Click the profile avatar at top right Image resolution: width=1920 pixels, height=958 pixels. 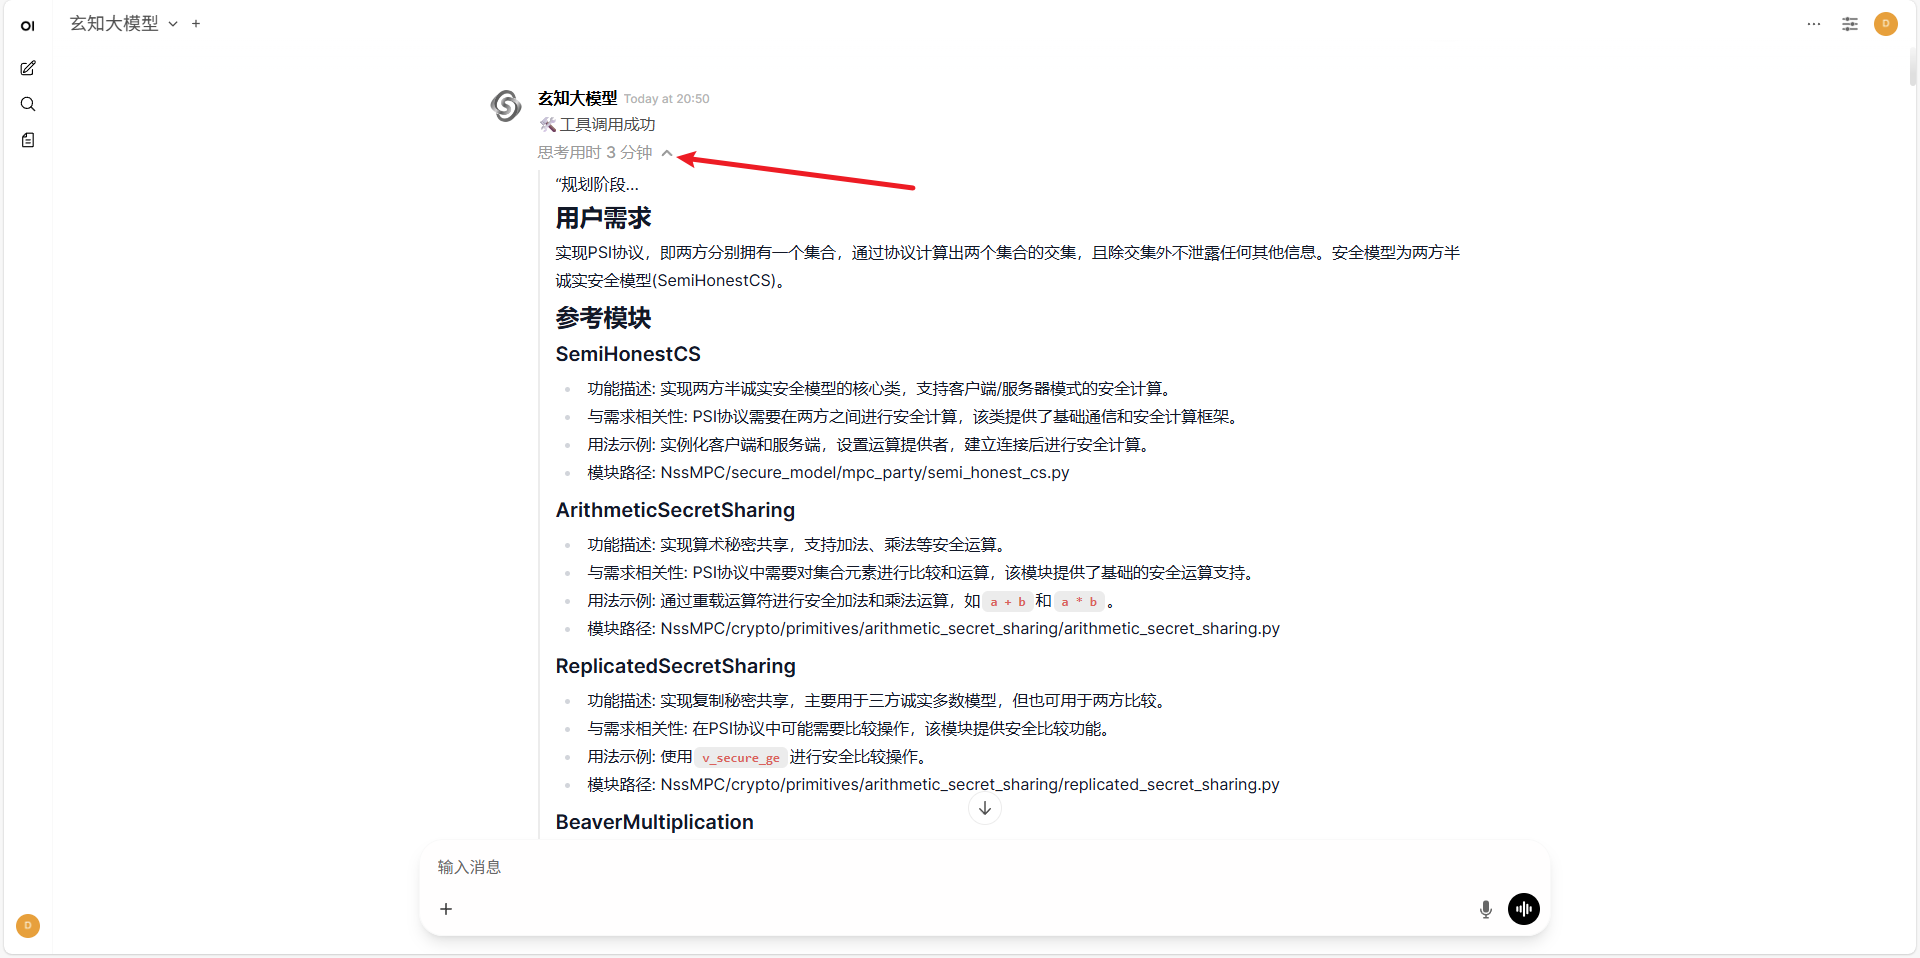tap(1886, 24)
